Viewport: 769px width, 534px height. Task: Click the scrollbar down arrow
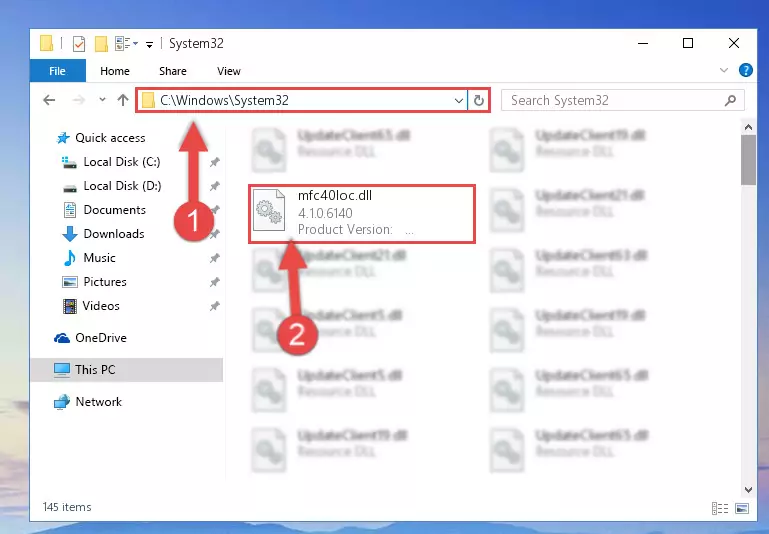click(748, 489)
